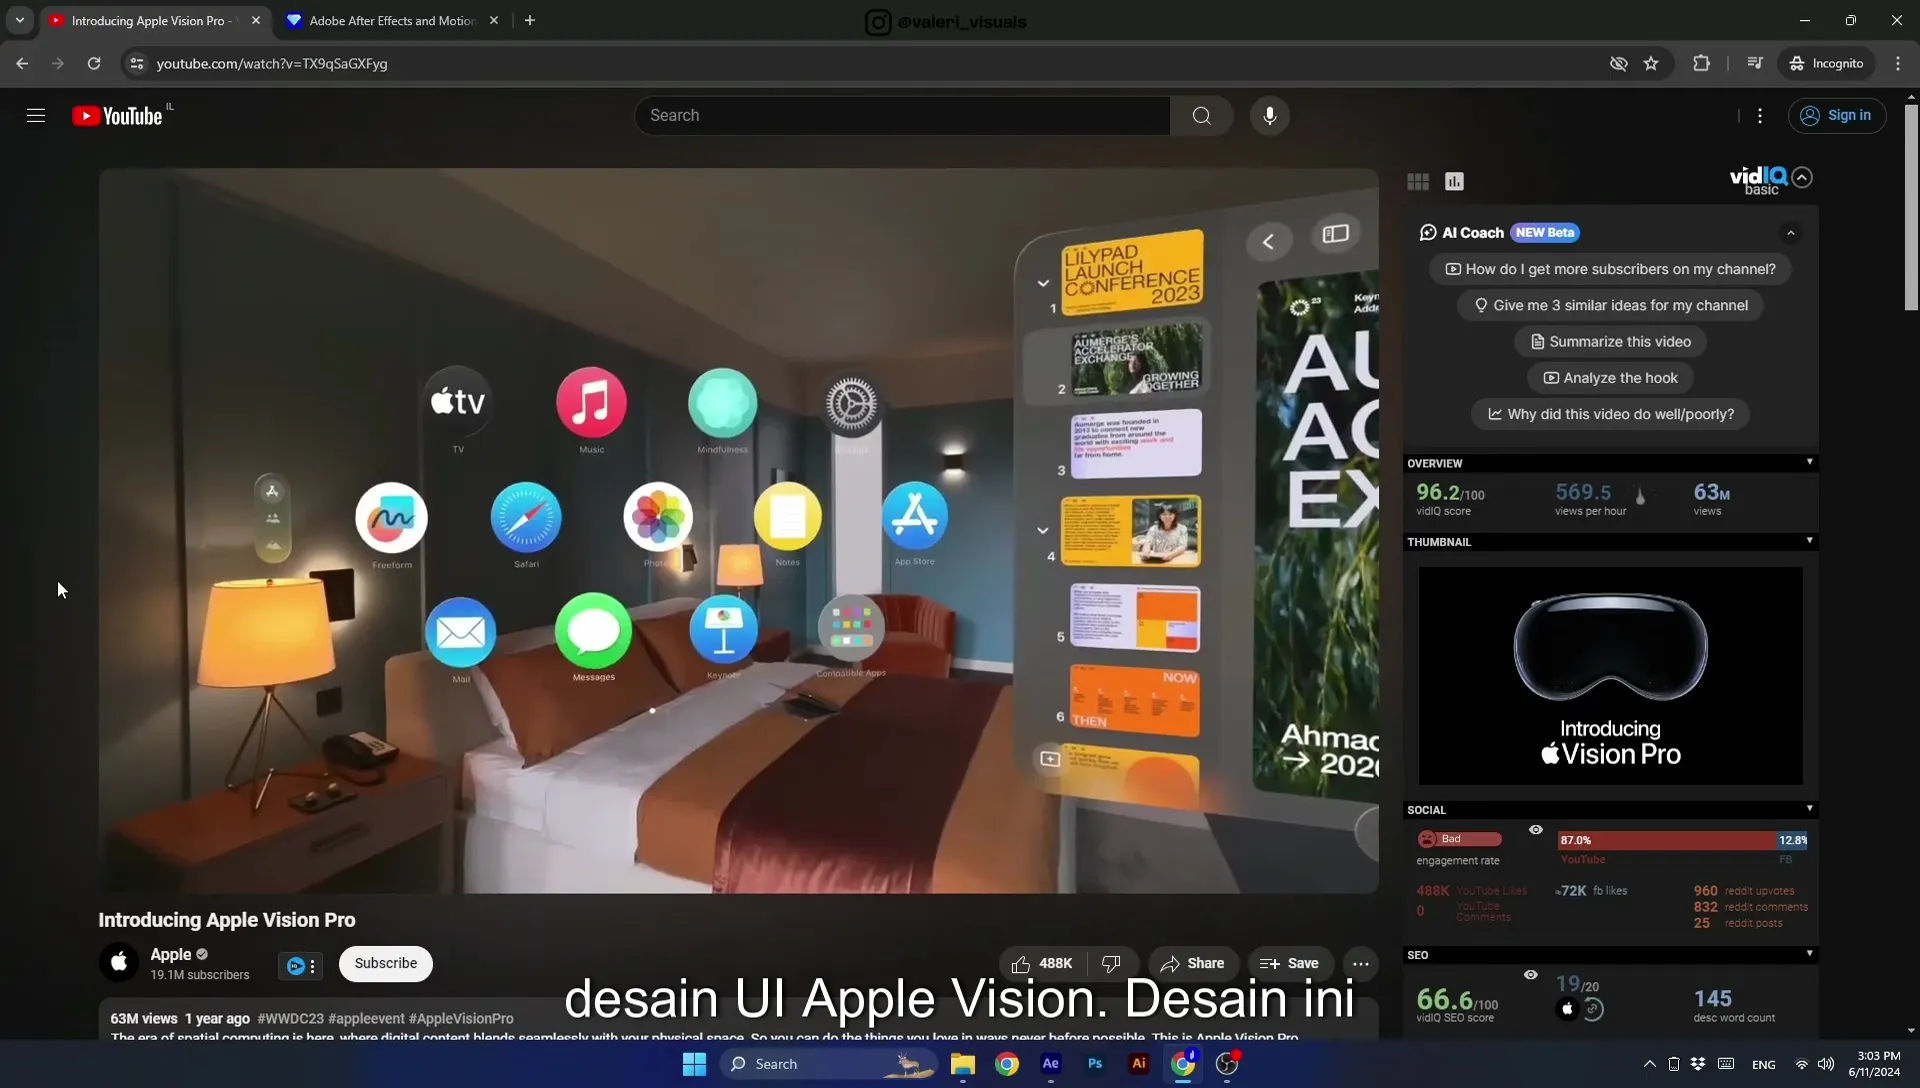The width and height of the screenshot is (1920, 1088).
Task: Like the video with thumbs-up 488K
Action: [x=1042, y=964]
